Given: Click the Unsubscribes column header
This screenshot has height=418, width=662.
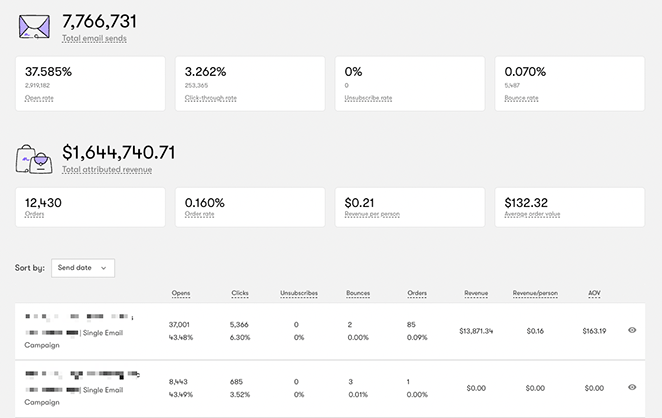Looking at the screenshot, I should (300, 293).
